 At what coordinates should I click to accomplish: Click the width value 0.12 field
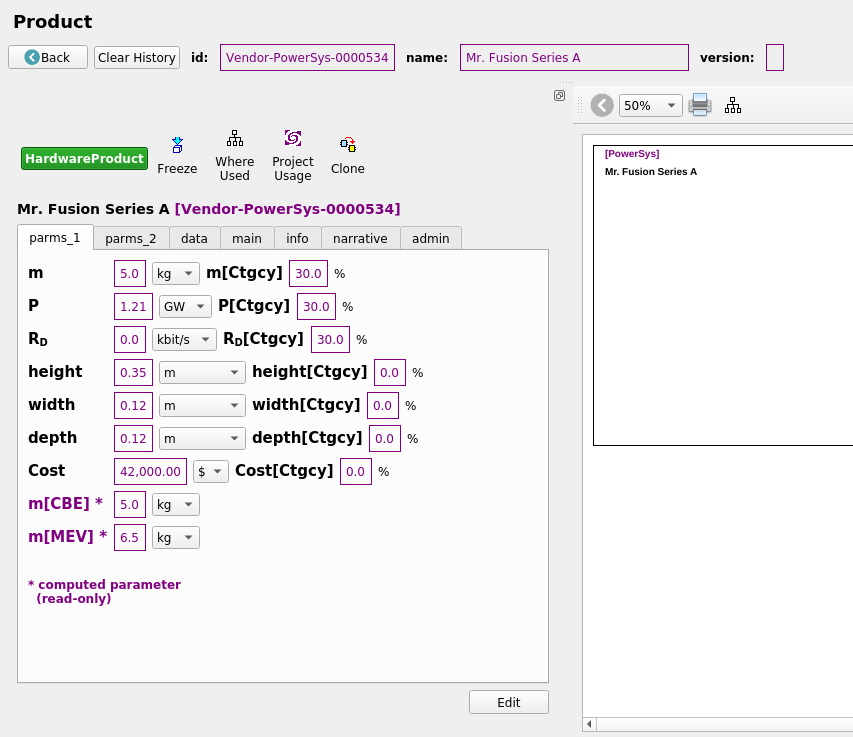pos(133,406)
